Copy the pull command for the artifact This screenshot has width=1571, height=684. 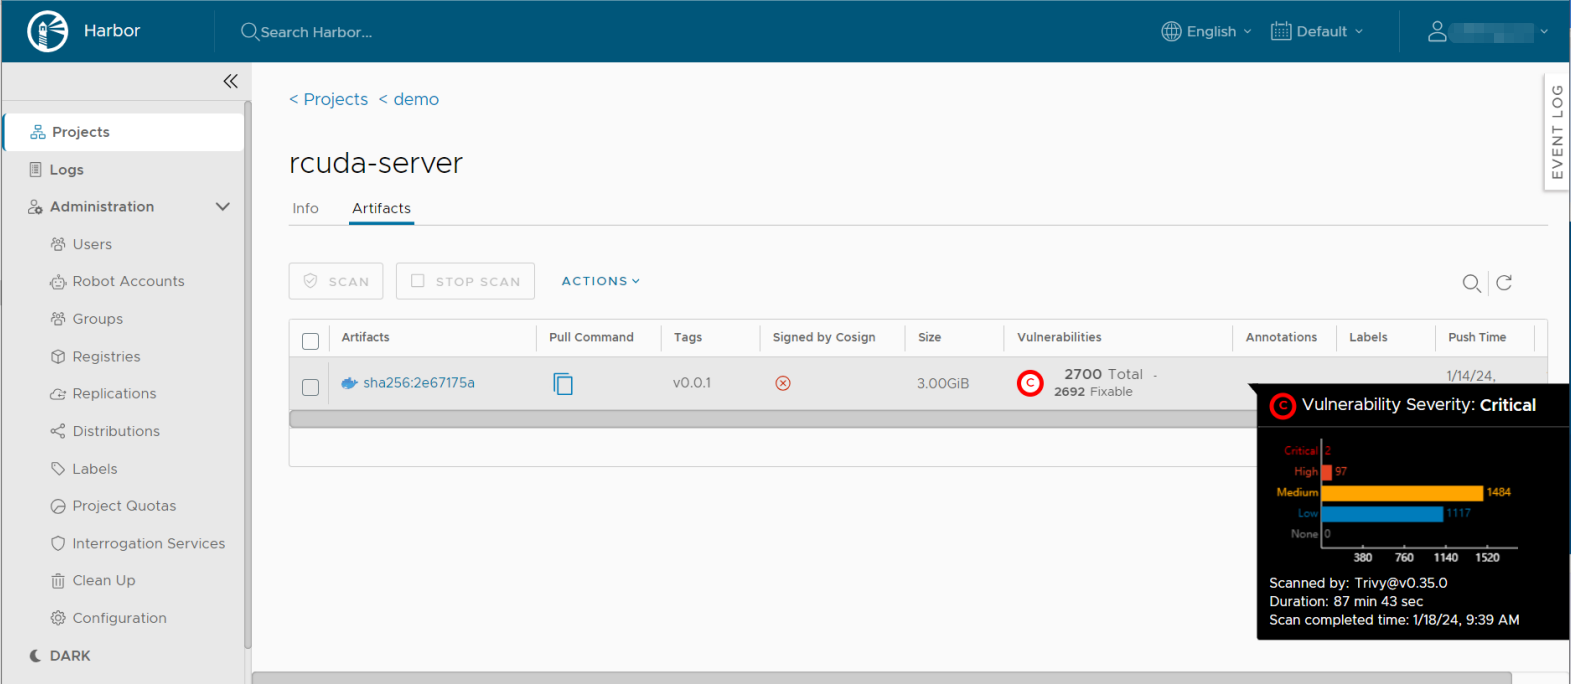click(563, 384)
